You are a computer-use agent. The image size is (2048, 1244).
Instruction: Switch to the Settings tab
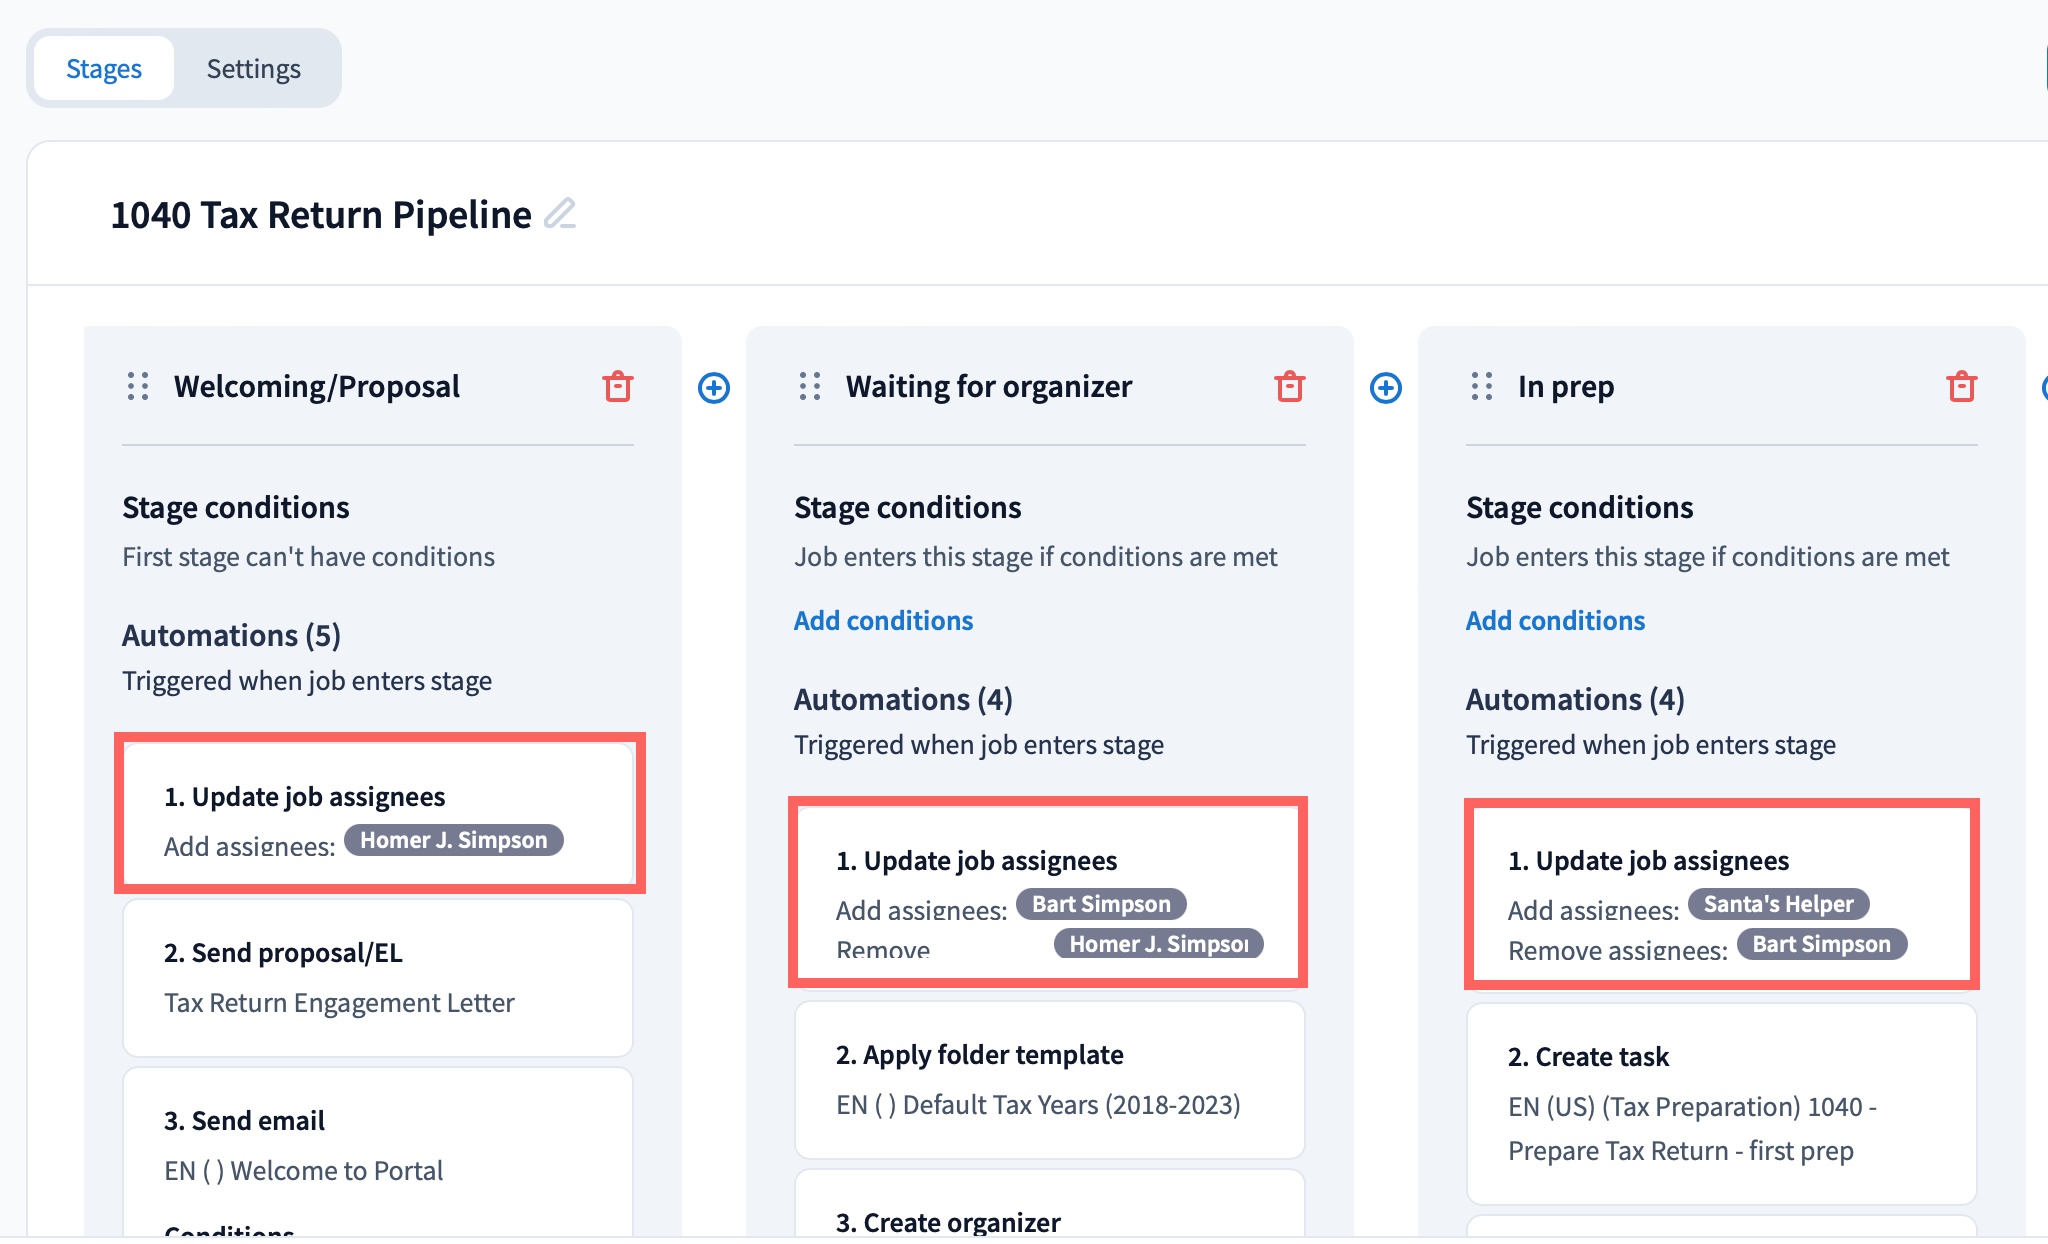(x=253, y=69)
